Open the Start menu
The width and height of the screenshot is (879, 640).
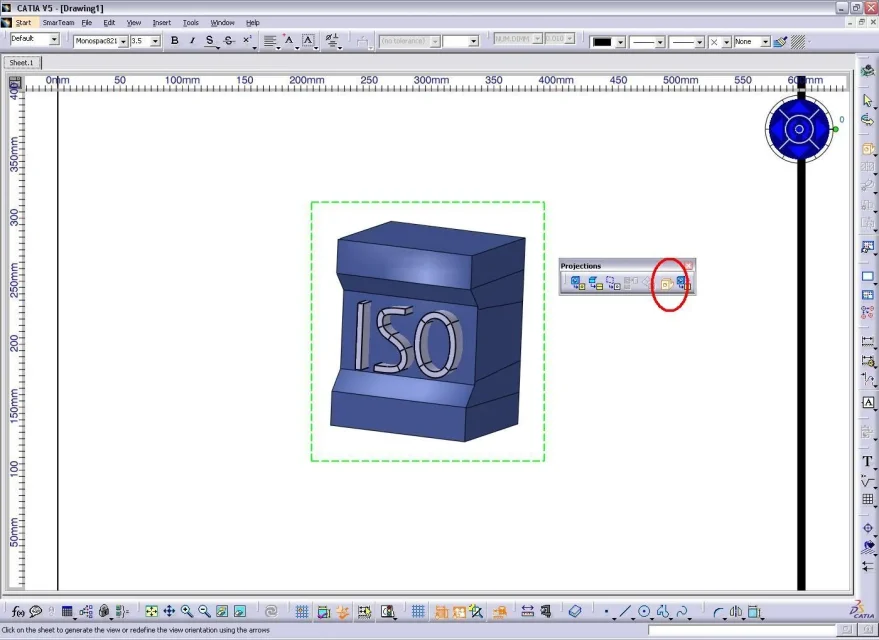[x=23, y=22]
